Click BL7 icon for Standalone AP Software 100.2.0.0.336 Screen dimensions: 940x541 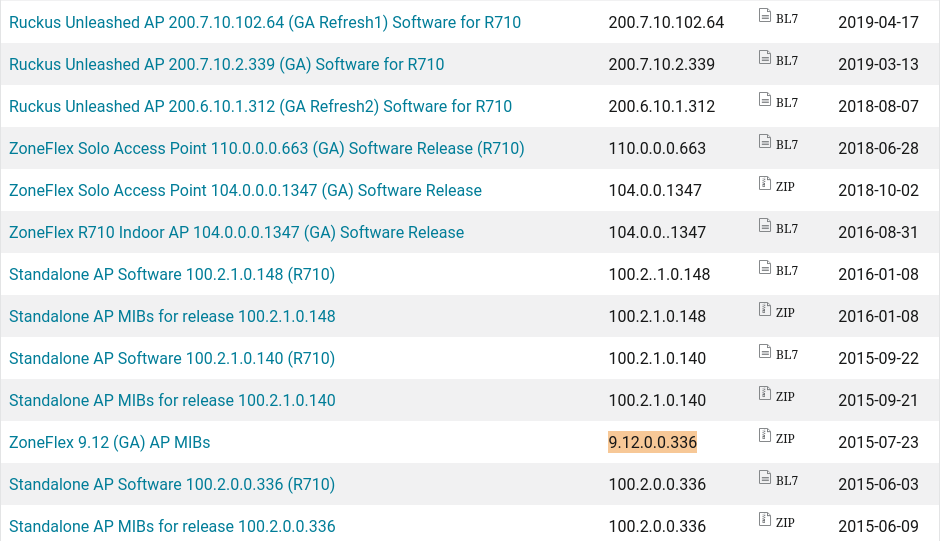(x=764, y=477)
